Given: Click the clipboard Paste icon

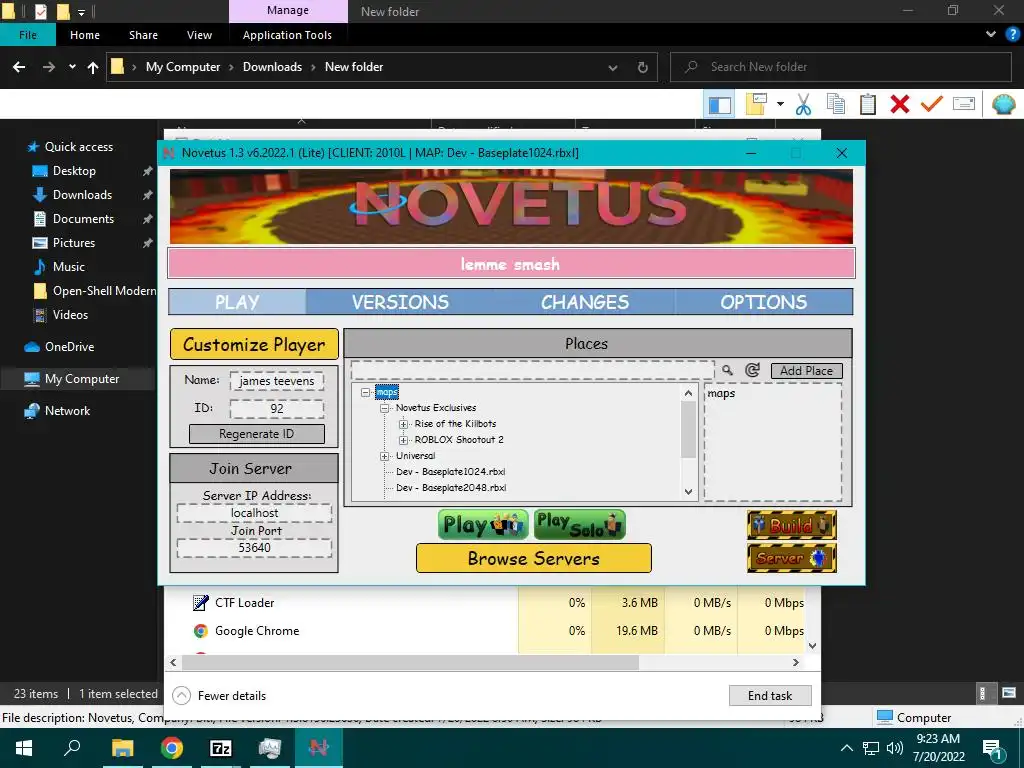Looking at the screenshot, I should (x=868, y=104).
